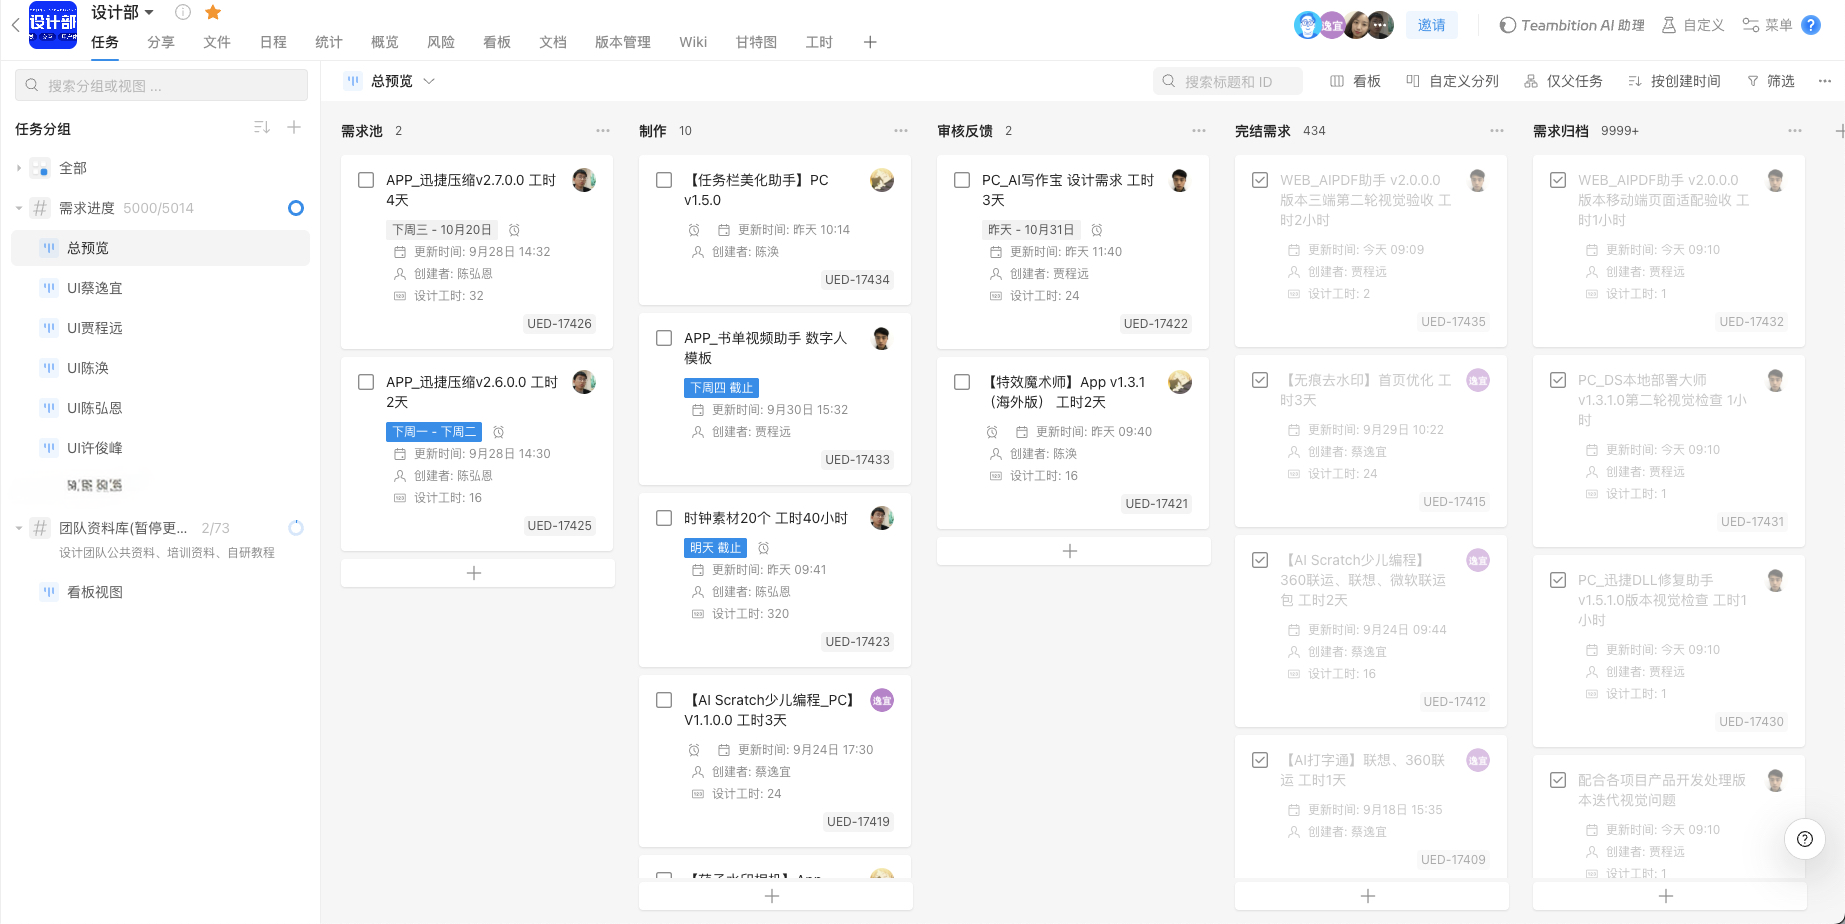
Task: Switch to the 甘特图 tab
Action: (756, 42)
